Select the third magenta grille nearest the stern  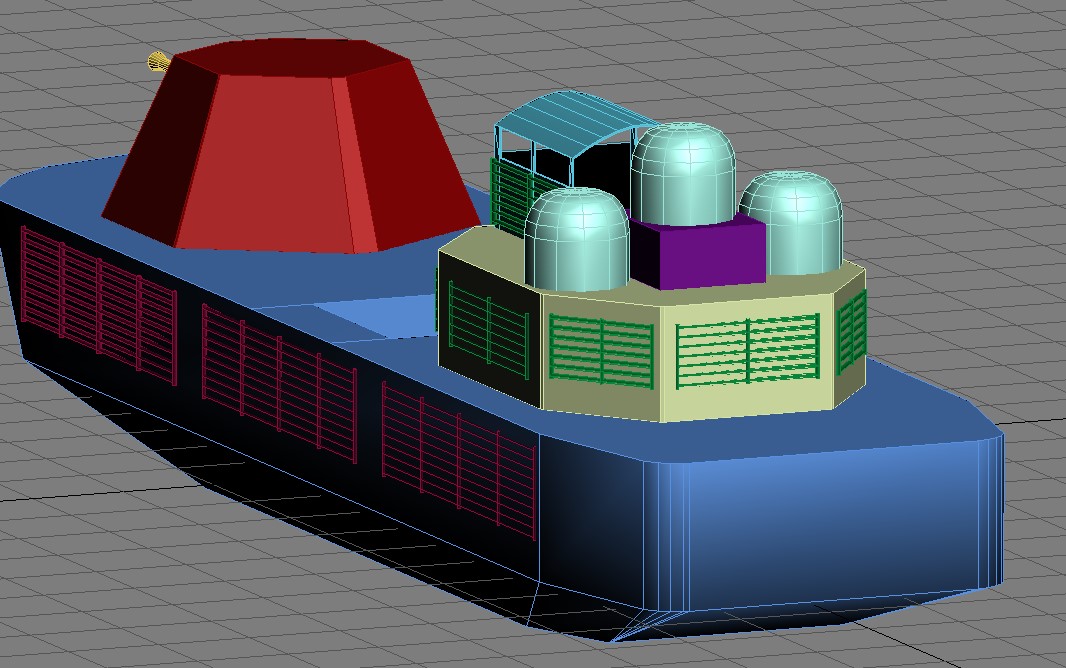(x=459, y=461)
